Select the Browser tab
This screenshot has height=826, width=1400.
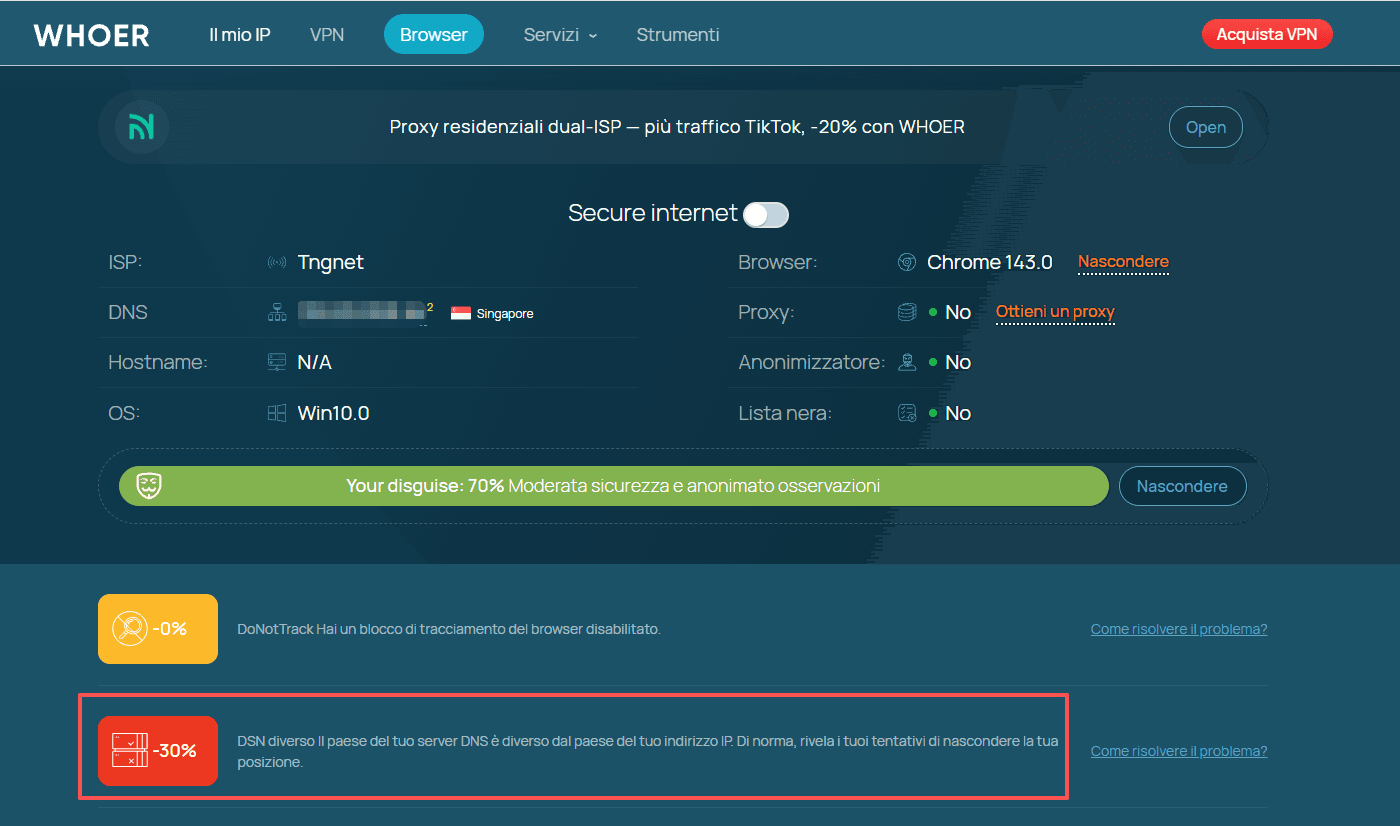(x=434, y=34)
